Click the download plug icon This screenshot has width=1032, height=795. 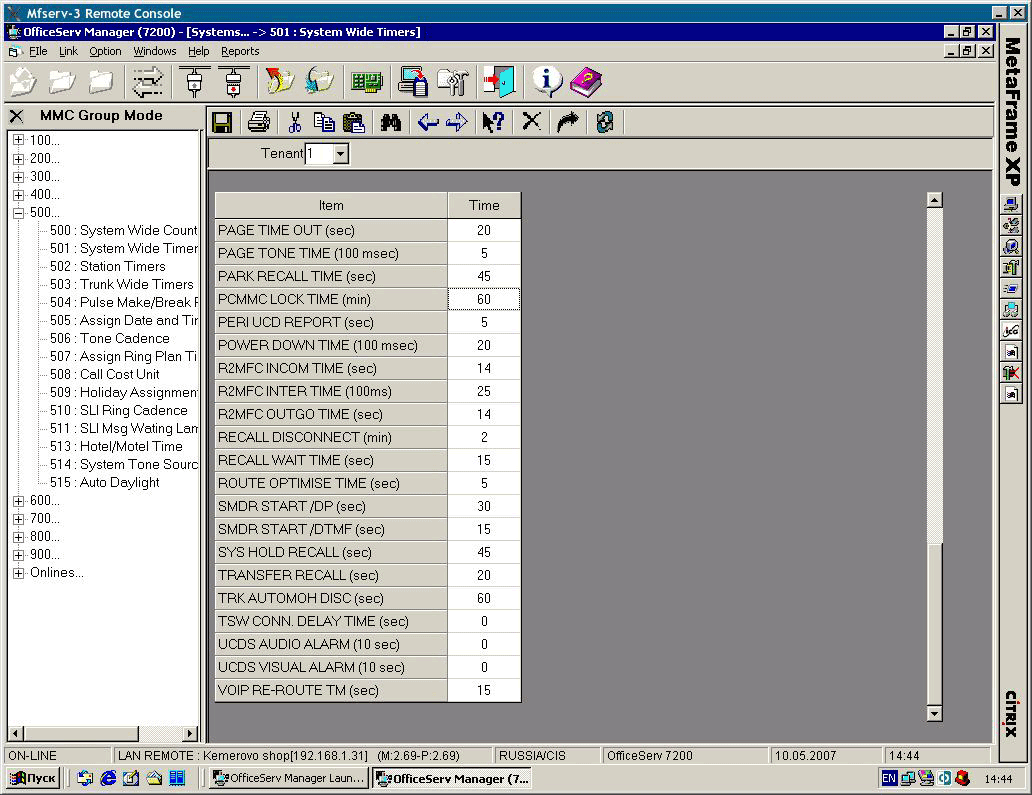(194, 82)
